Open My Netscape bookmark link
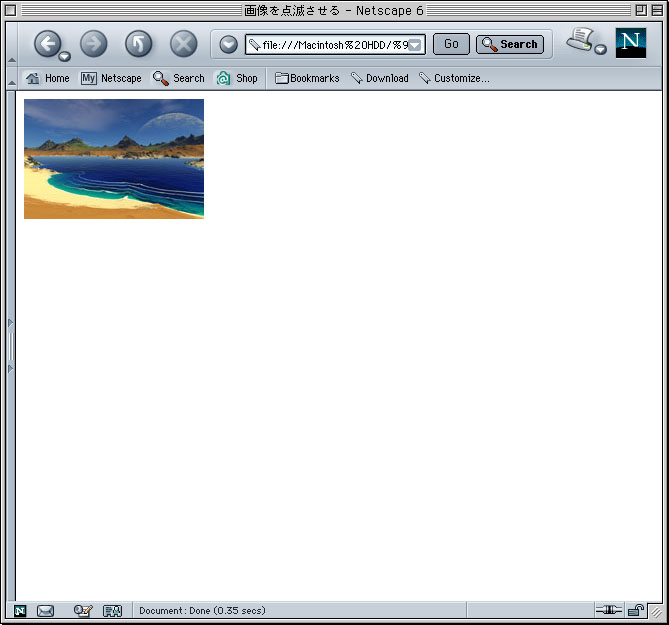The image size is (669, 625). pyautogui.click(x=111, y=78)
